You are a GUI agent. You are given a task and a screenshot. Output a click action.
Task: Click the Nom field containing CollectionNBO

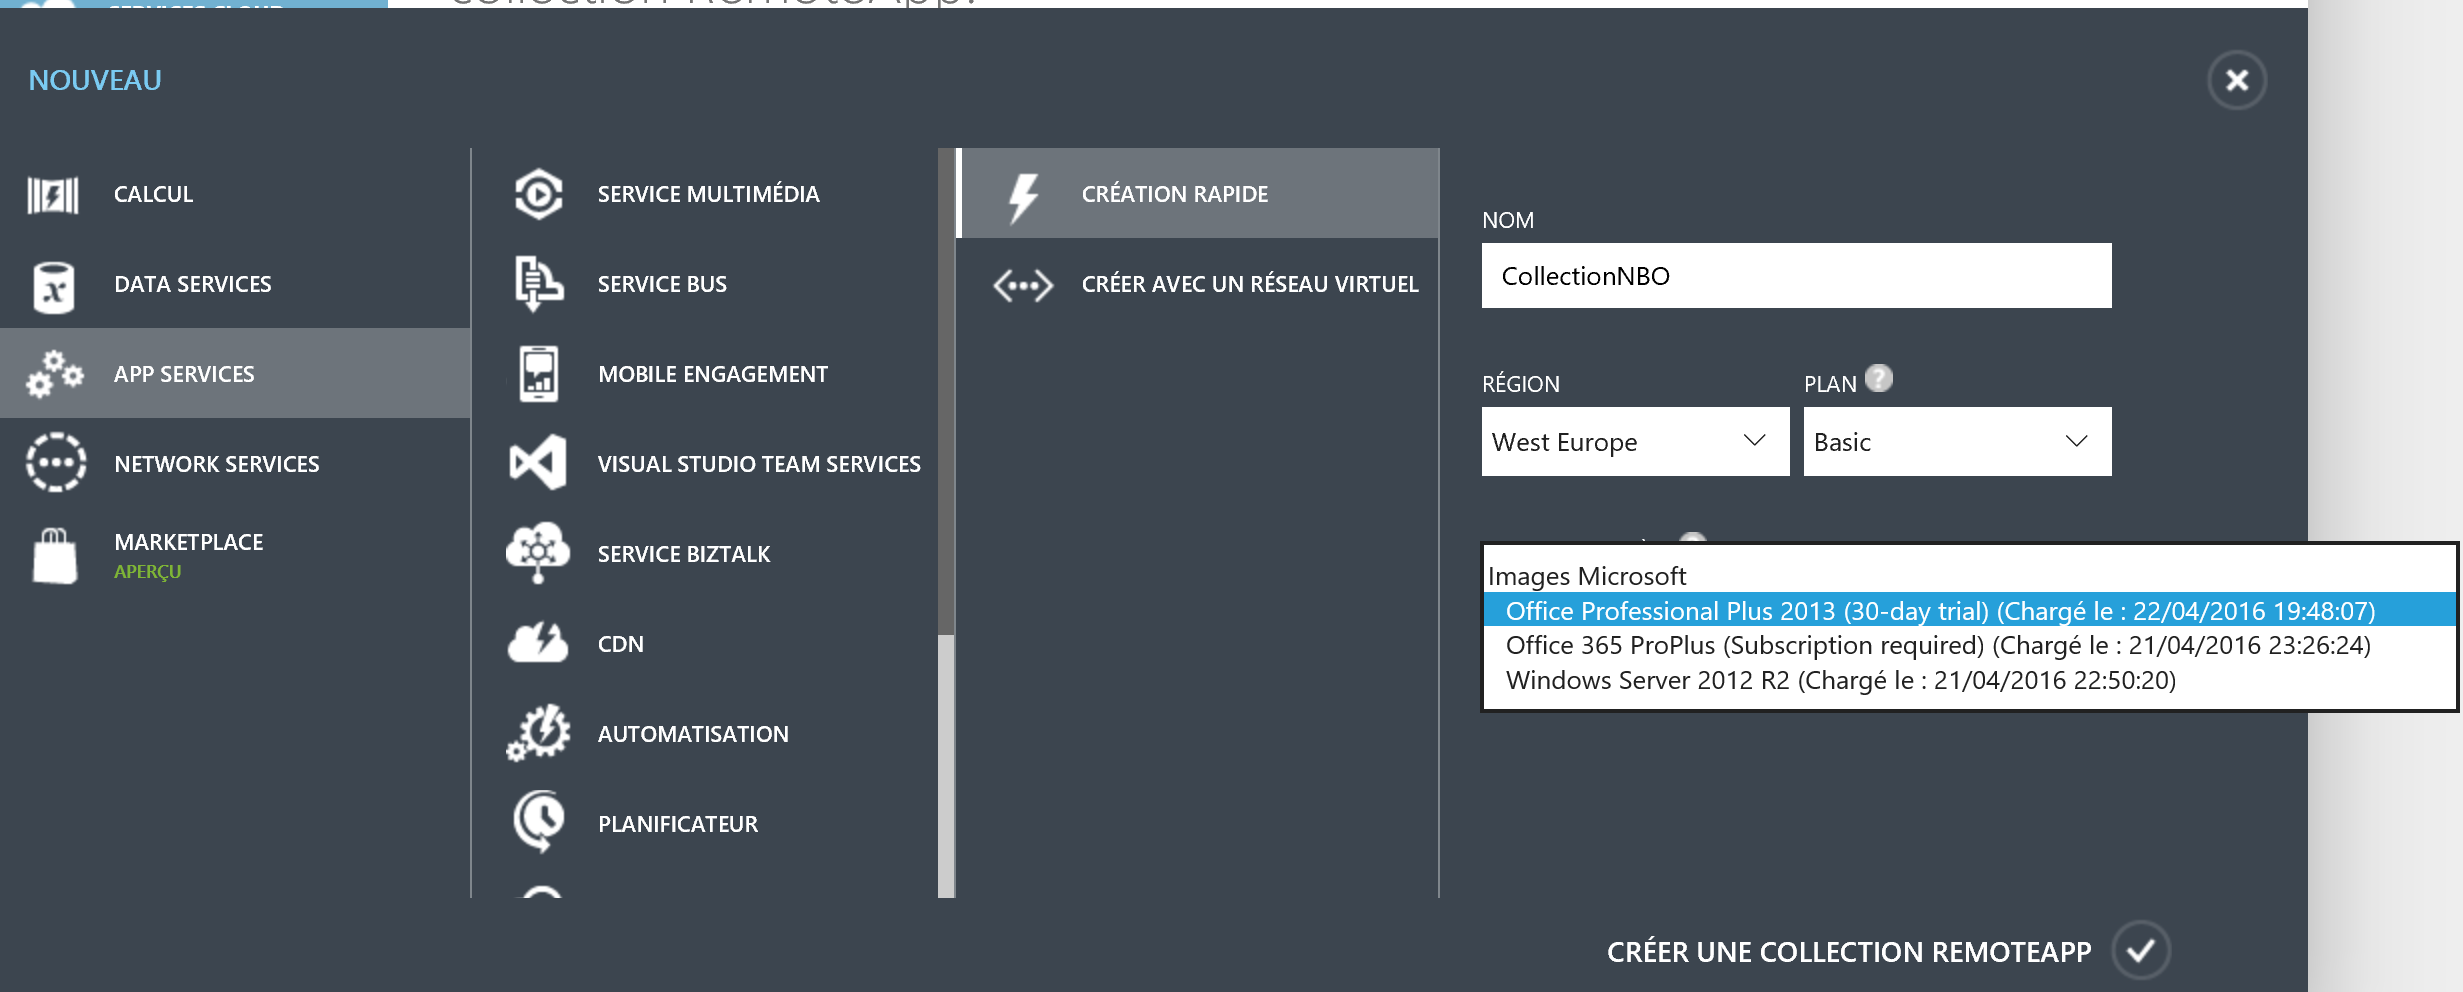coord(1796,276)
